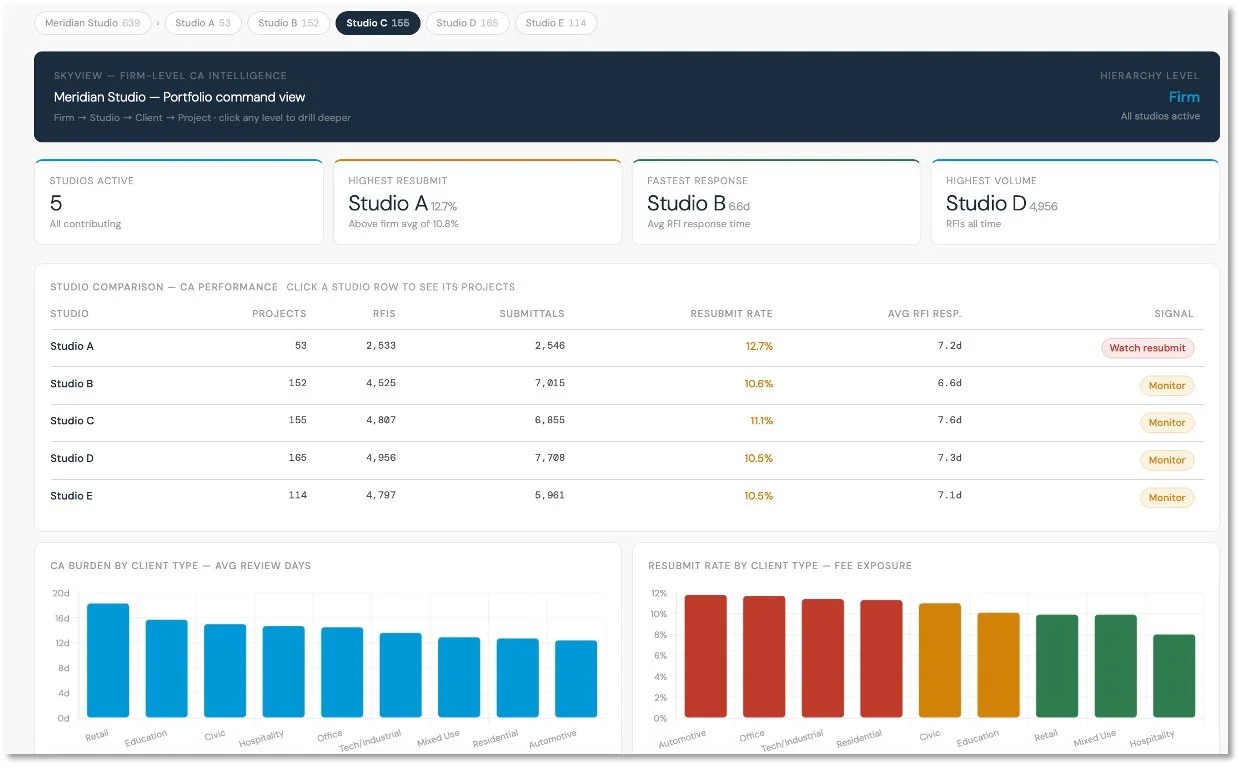Viewport: 1242px width, 768px height.
Task: Switch to the Studio A tab
Action: coord(203,23)
